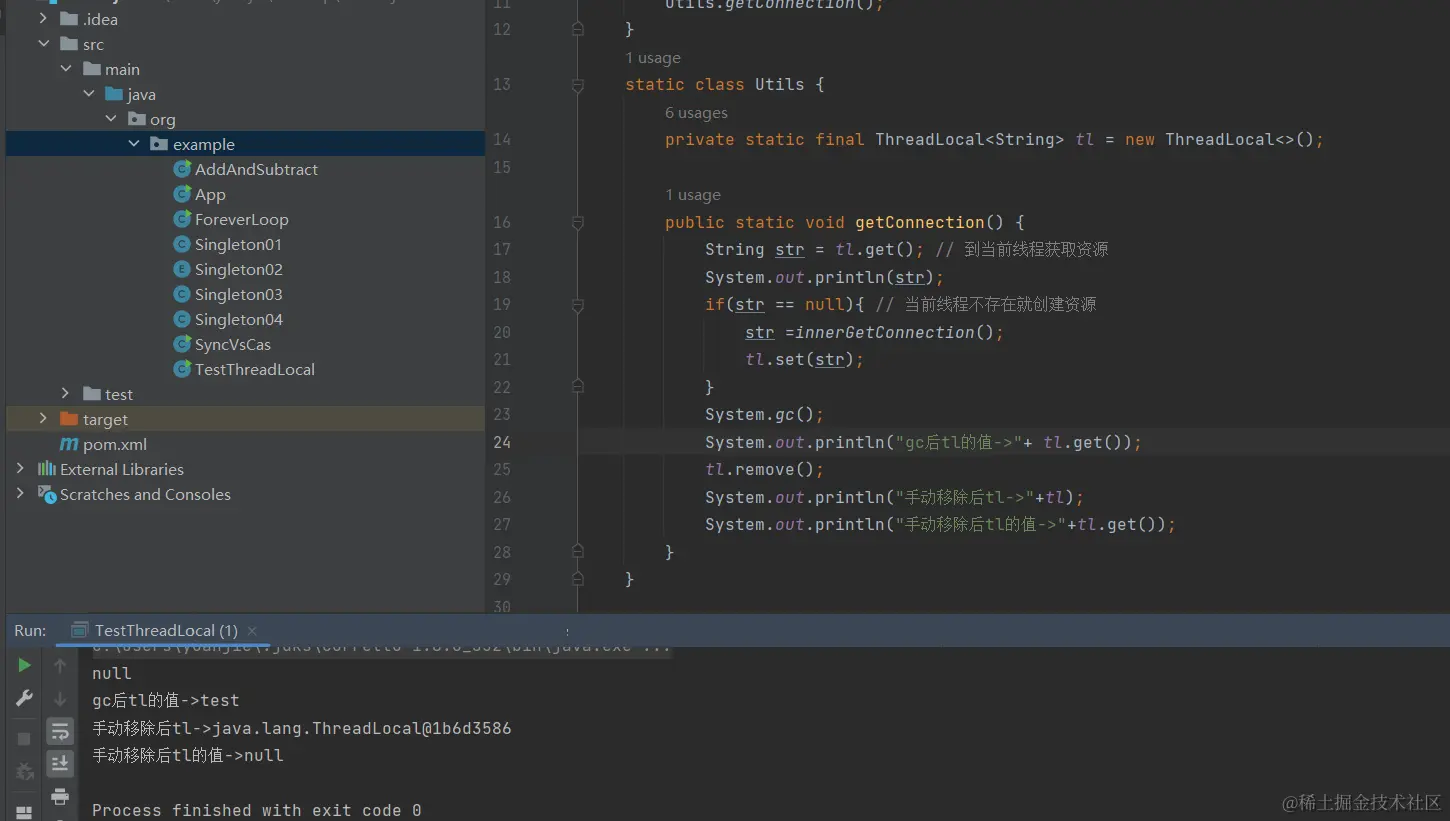This screenshot has height=821, width=1450.
Task: Click the restore layout icon in Run panel
Action: point(24,812)
